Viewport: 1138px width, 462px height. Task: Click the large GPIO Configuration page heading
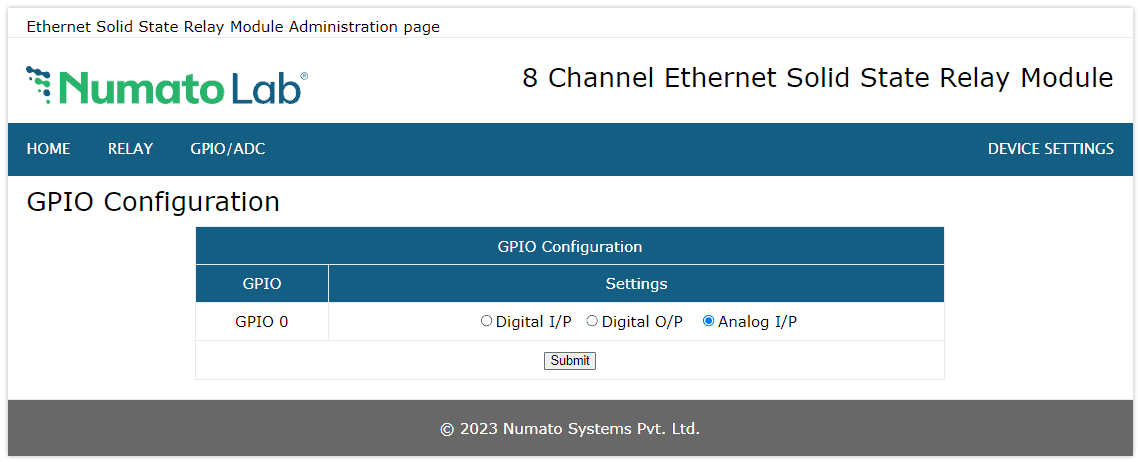tap(153, 202)
